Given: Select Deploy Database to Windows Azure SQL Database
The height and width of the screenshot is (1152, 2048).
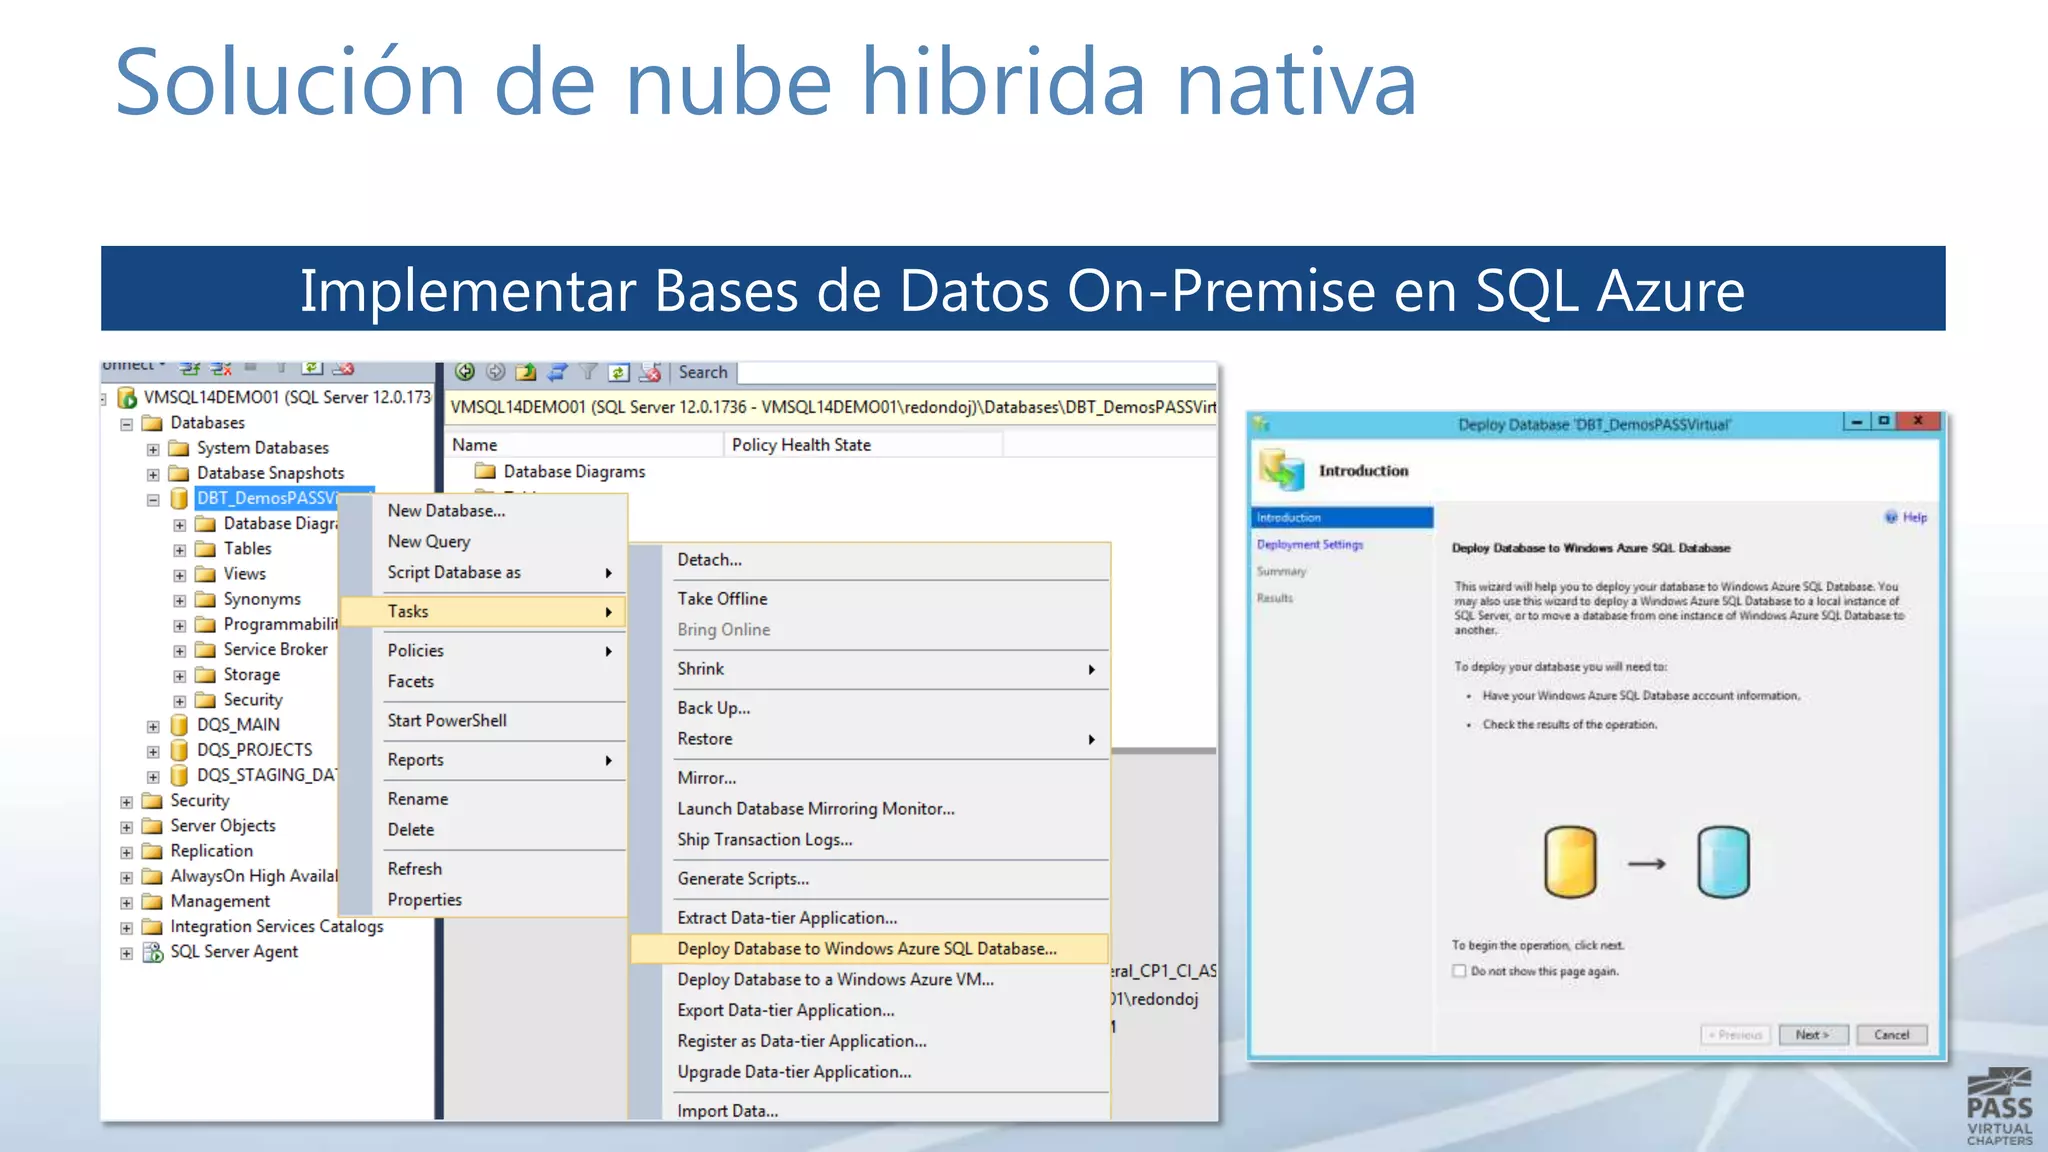Looking at the screenshot, I should pos(870,948).
